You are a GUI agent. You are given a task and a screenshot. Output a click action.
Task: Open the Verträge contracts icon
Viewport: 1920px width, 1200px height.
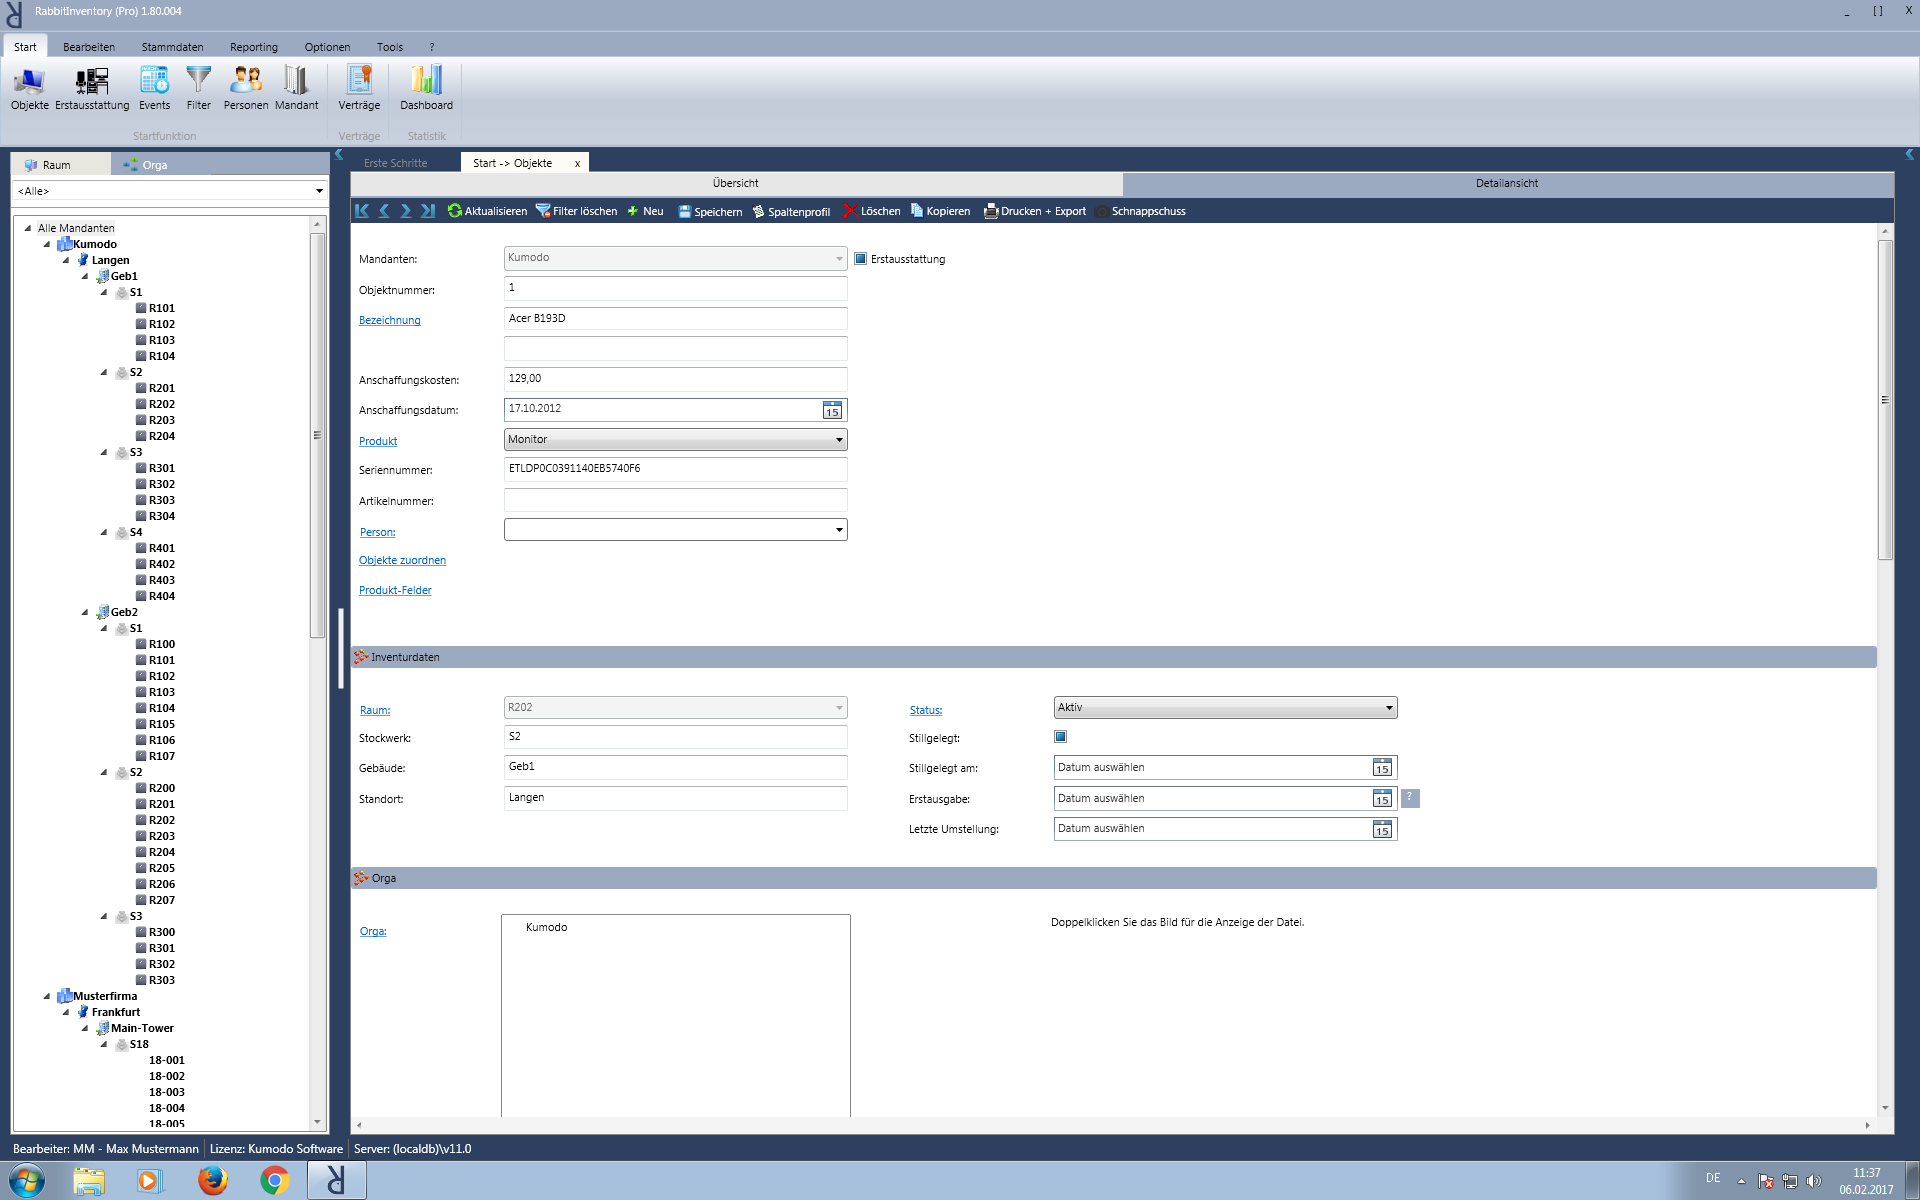coord(359,82)
